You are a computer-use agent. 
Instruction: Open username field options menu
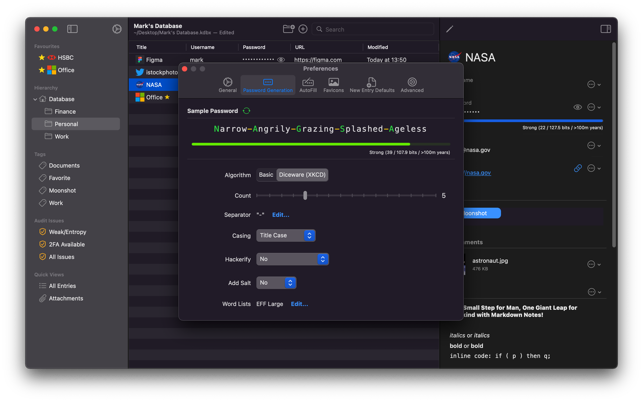[593, 85]
